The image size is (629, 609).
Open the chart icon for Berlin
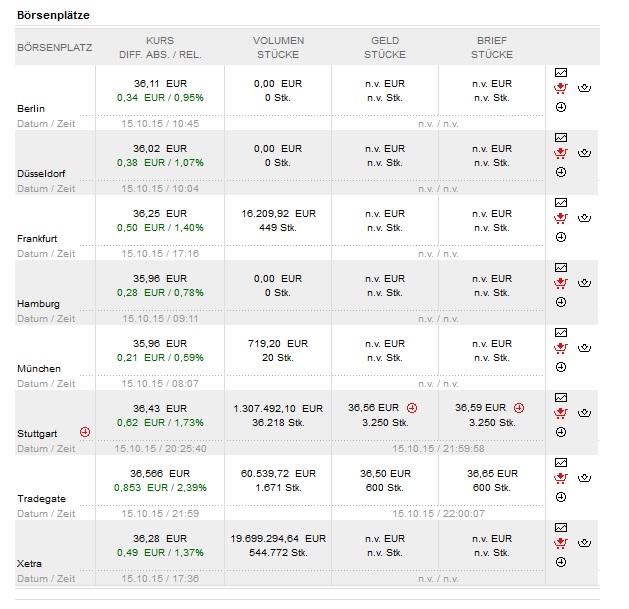pos(560,72)
